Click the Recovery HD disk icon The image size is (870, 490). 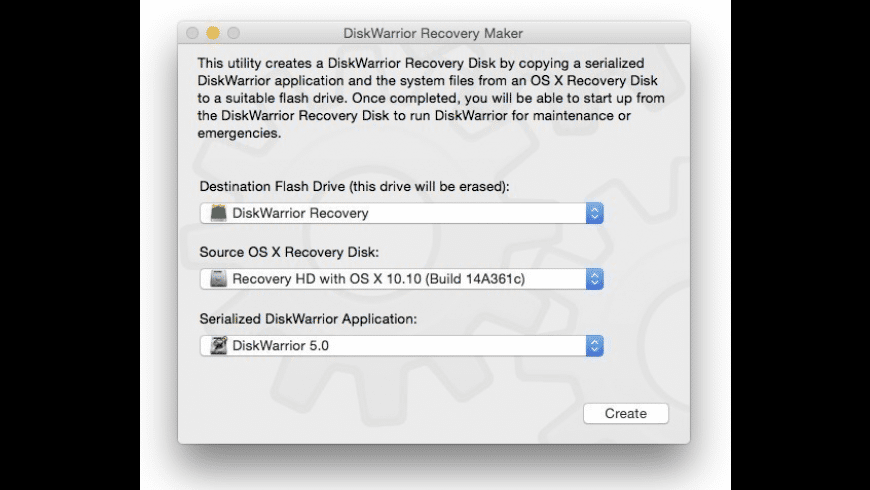[217, 279]
